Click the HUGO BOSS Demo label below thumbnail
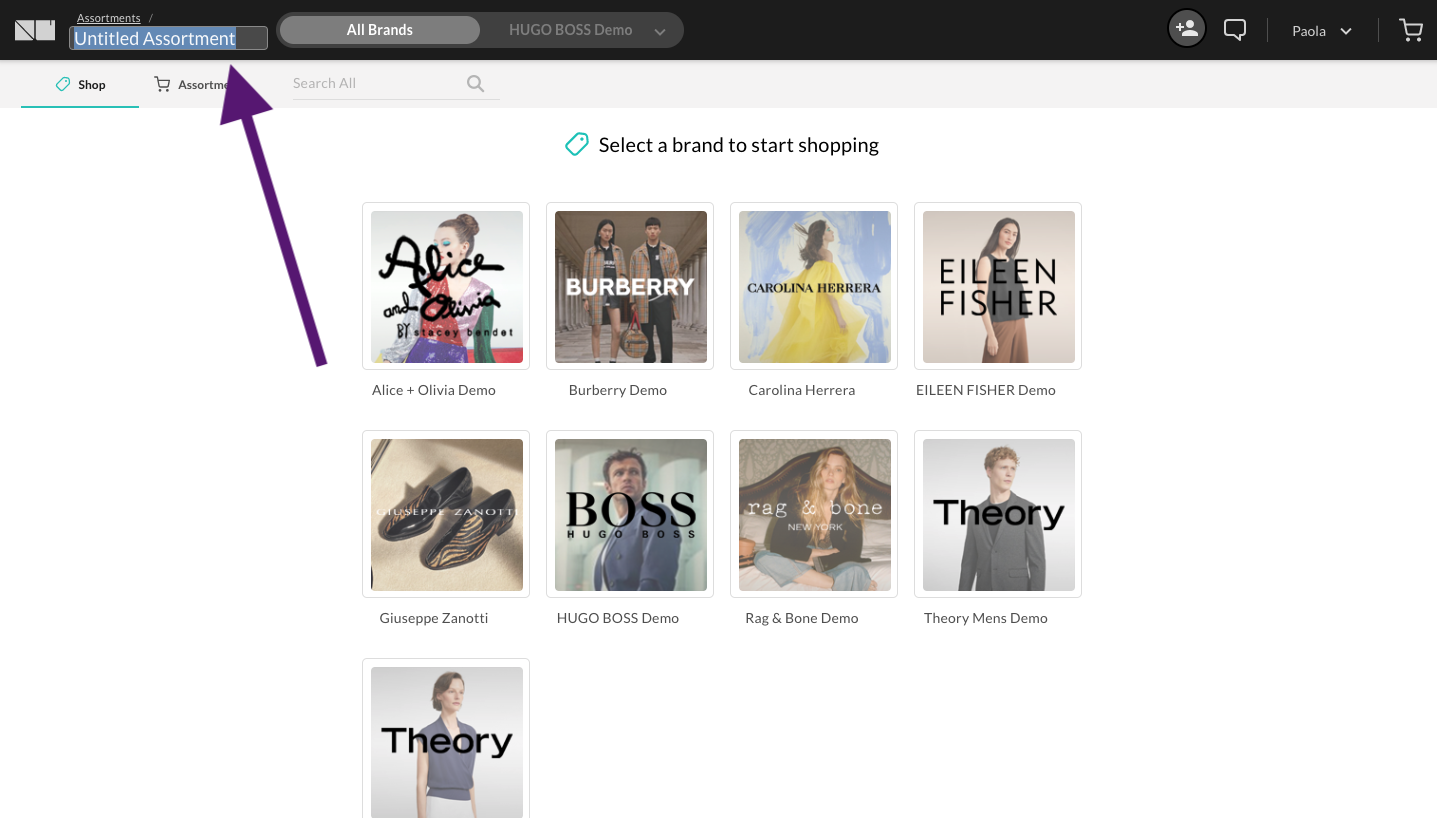1437x818 pixels. click(618, 618)
